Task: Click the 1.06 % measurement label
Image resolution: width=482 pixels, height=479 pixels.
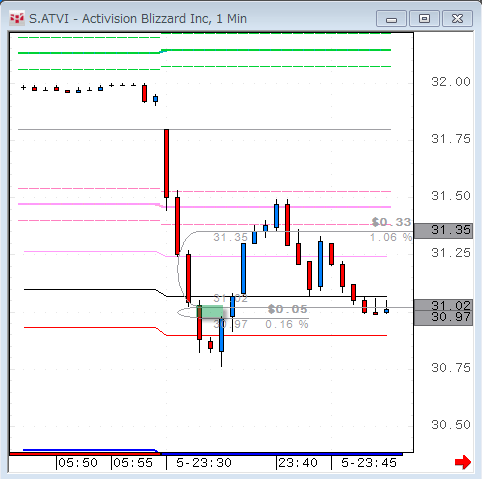Action: pyautogui.click(x=391, y=237)
